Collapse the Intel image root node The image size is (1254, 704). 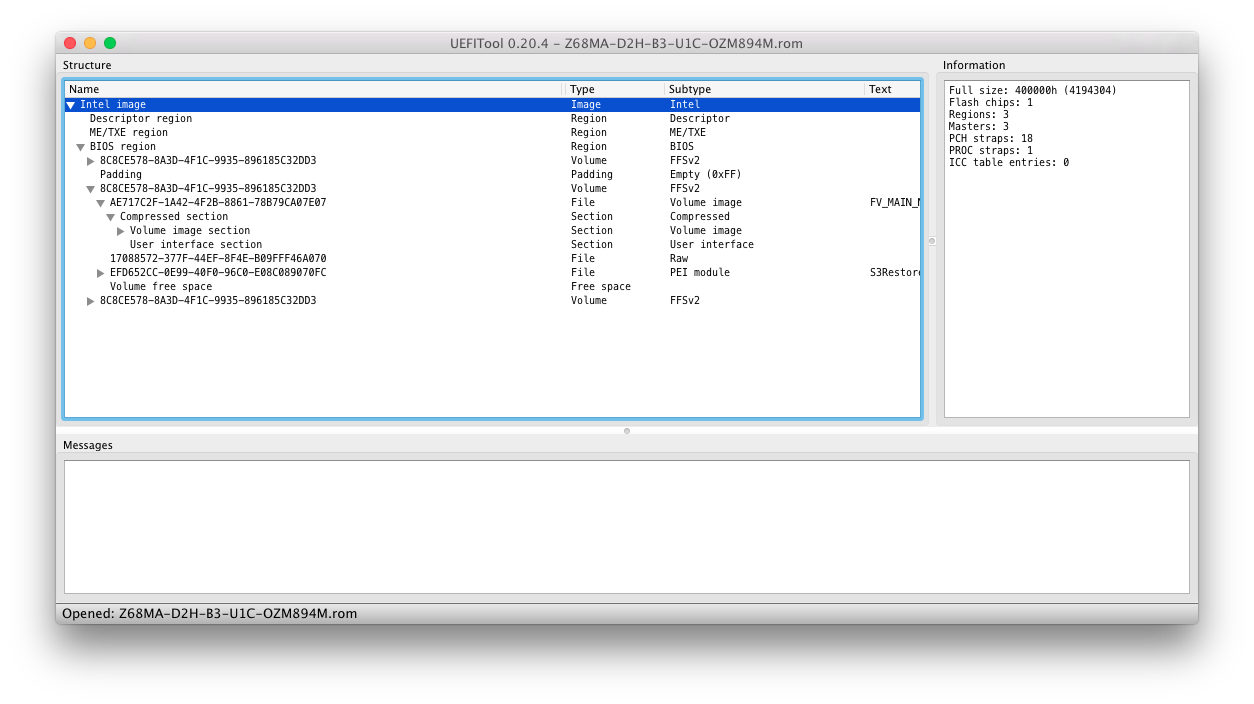(x=71, y=105)
